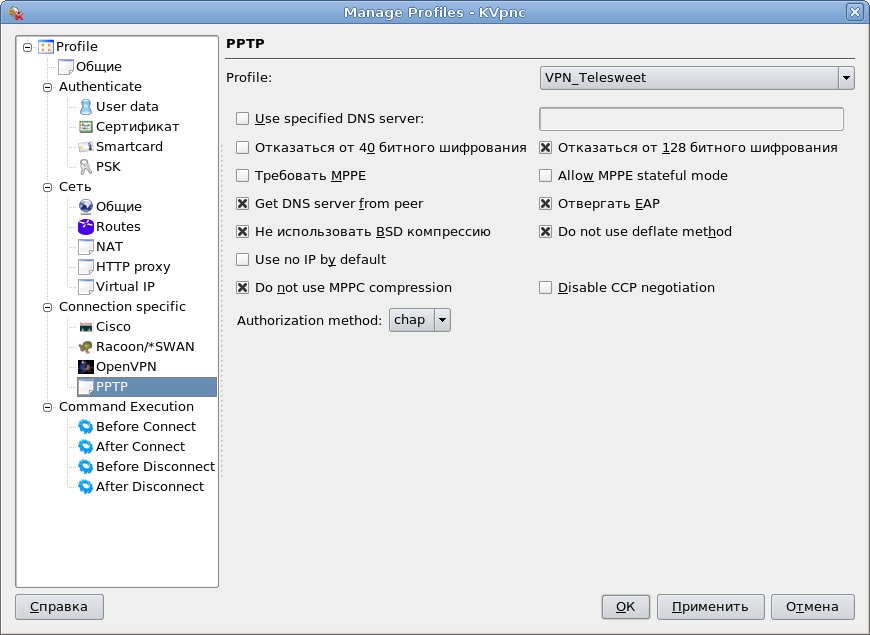Click the DNS server text field

(691, 119)
